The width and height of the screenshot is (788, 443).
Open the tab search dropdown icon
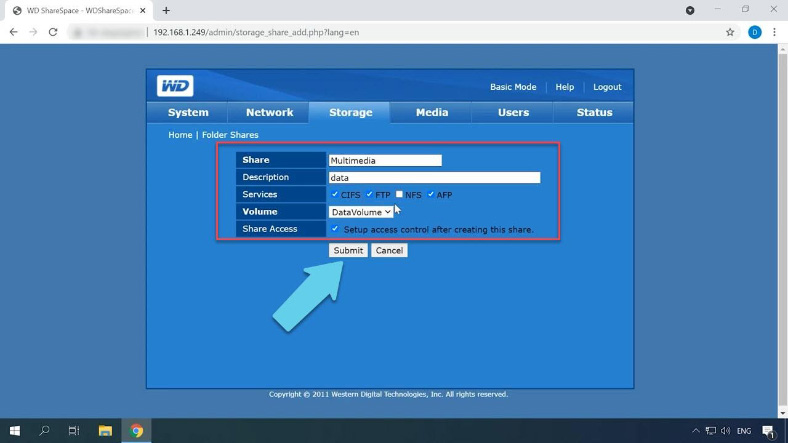click(x=690, y=10)
